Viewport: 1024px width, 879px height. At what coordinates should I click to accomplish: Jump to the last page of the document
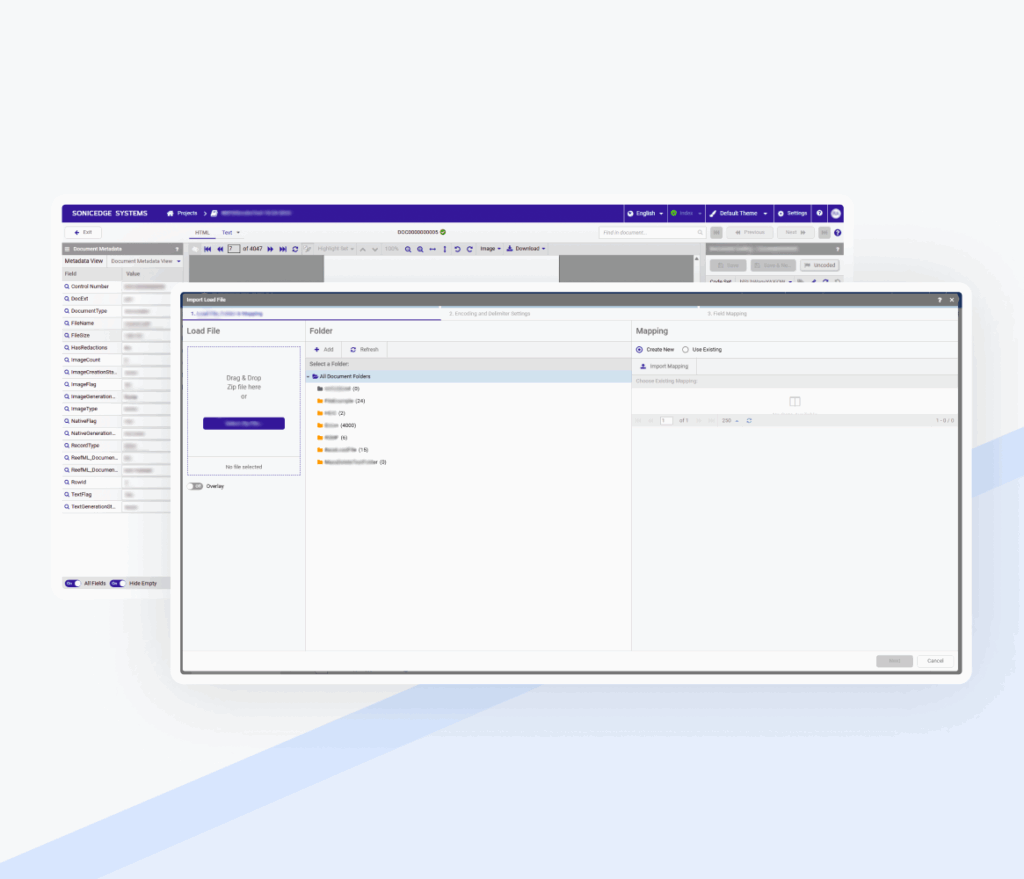[284, 249]
